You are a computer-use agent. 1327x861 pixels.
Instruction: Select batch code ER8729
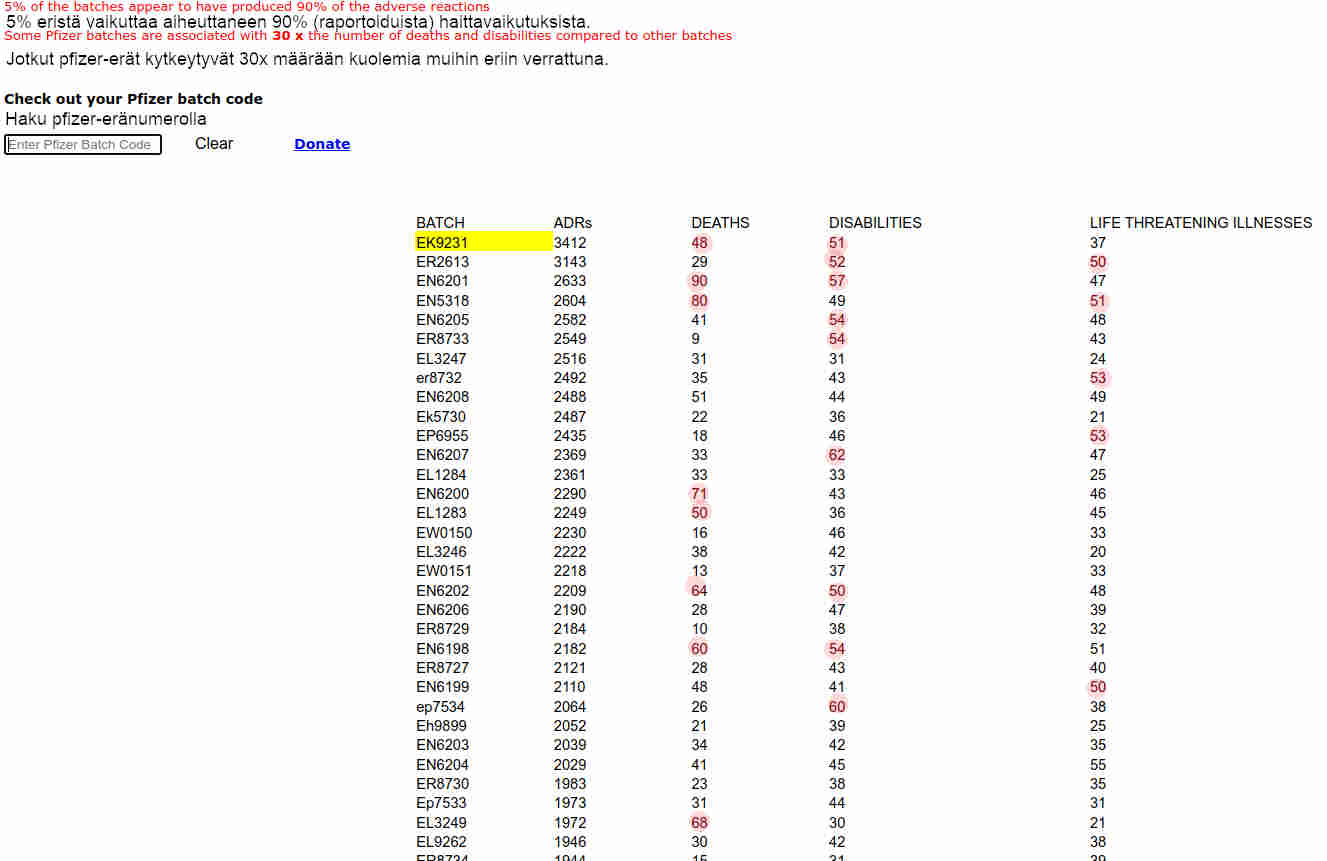pyautogui.click(x=442, y=629)
